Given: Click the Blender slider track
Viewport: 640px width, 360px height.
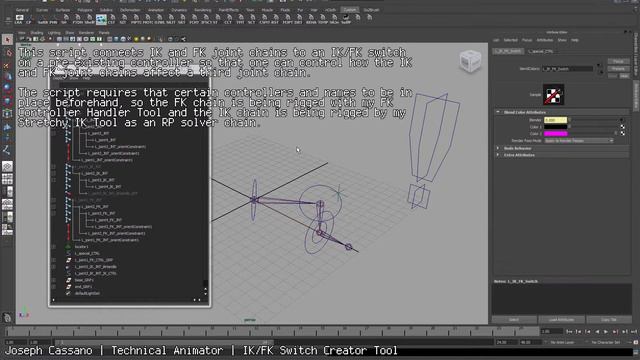Looking at the screenshot, I should (594, 120).
